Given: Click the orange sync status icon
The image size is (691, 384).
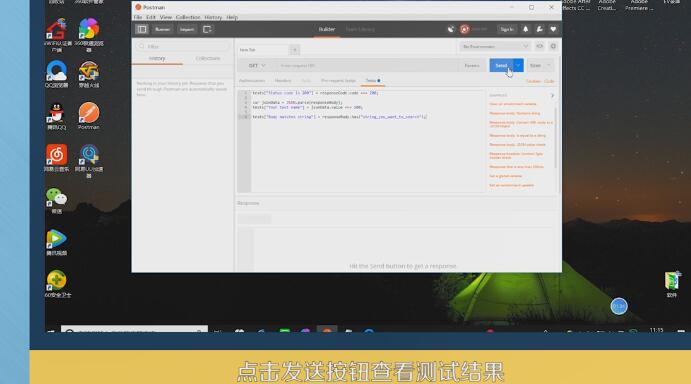Looking at the screenshot, I should pyautogui.click(x=464, y=30).
